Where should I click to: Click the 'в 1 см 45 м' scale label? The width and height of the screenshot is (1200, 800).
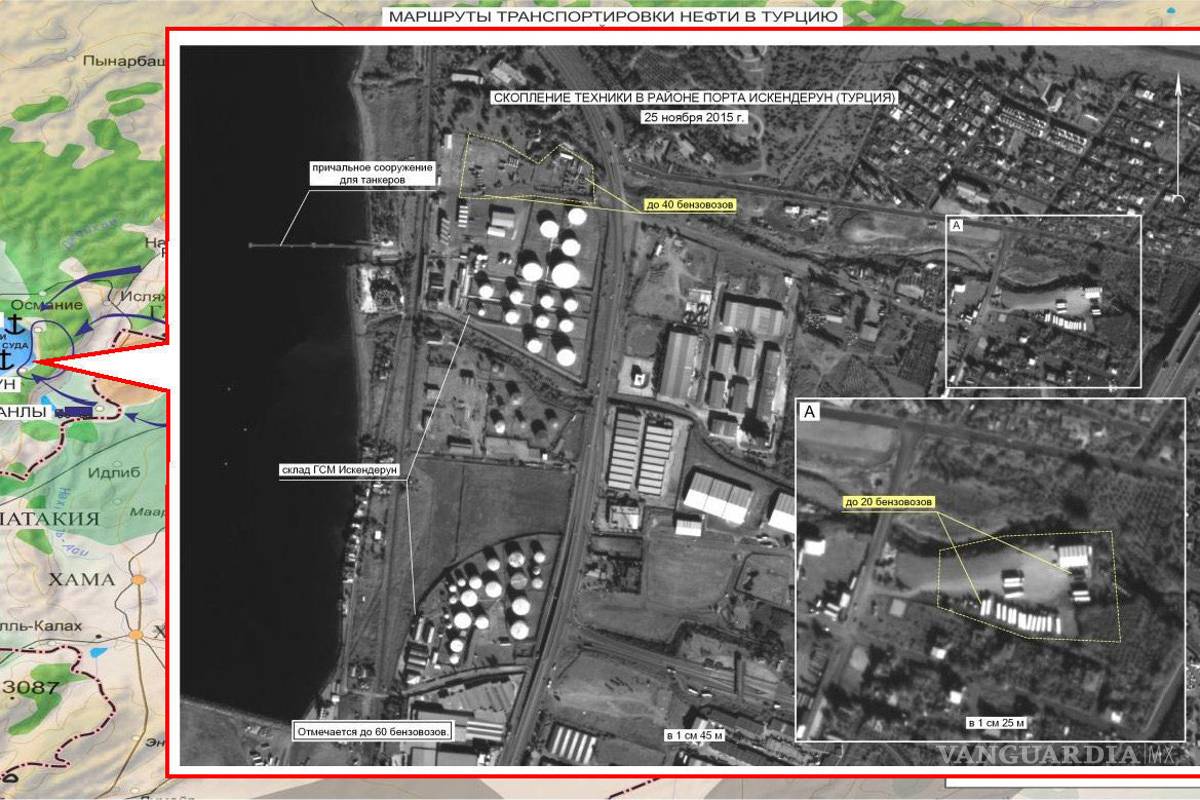(695, 735)
